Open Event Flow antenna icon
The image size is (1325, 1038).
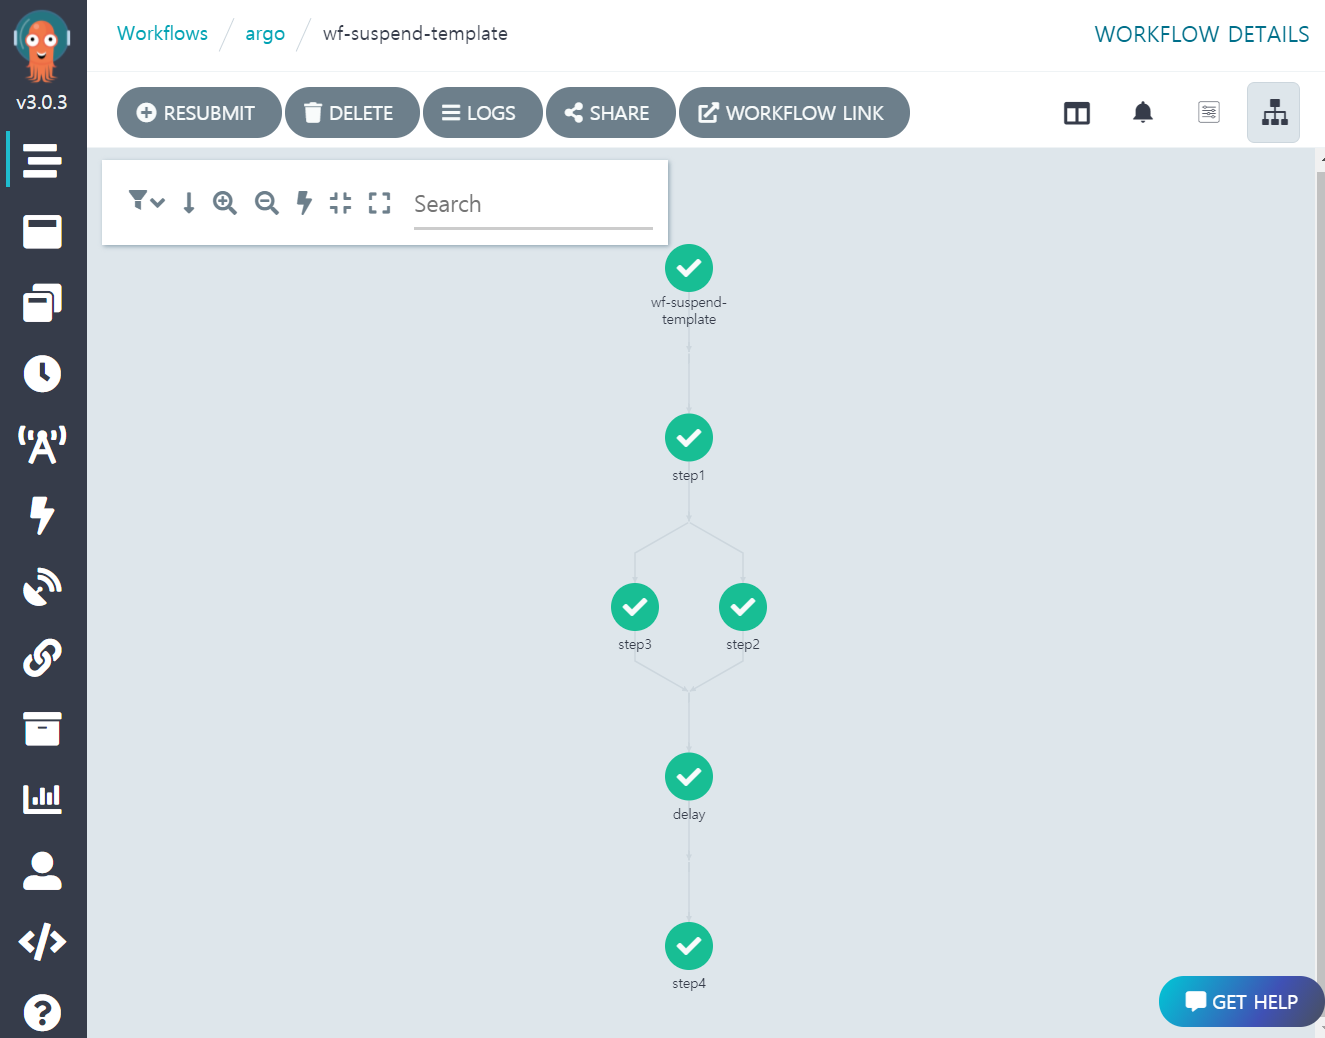coord(42,444)
